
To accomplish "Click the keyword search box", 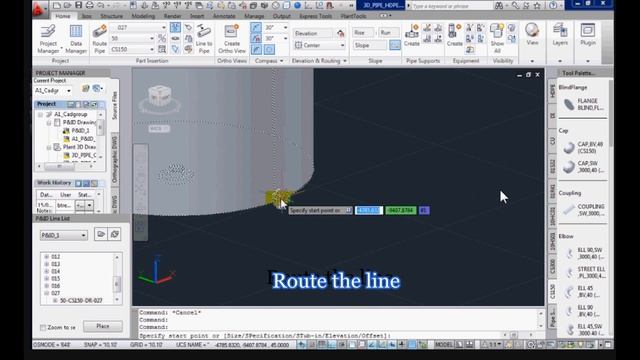I will (451, 6).
